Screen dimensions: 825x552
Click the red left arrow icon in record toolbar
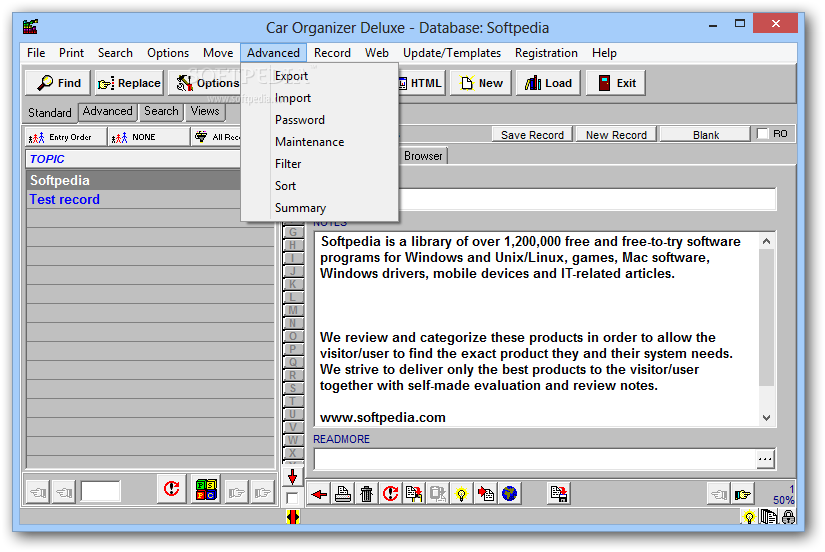(x=319, y=494)
